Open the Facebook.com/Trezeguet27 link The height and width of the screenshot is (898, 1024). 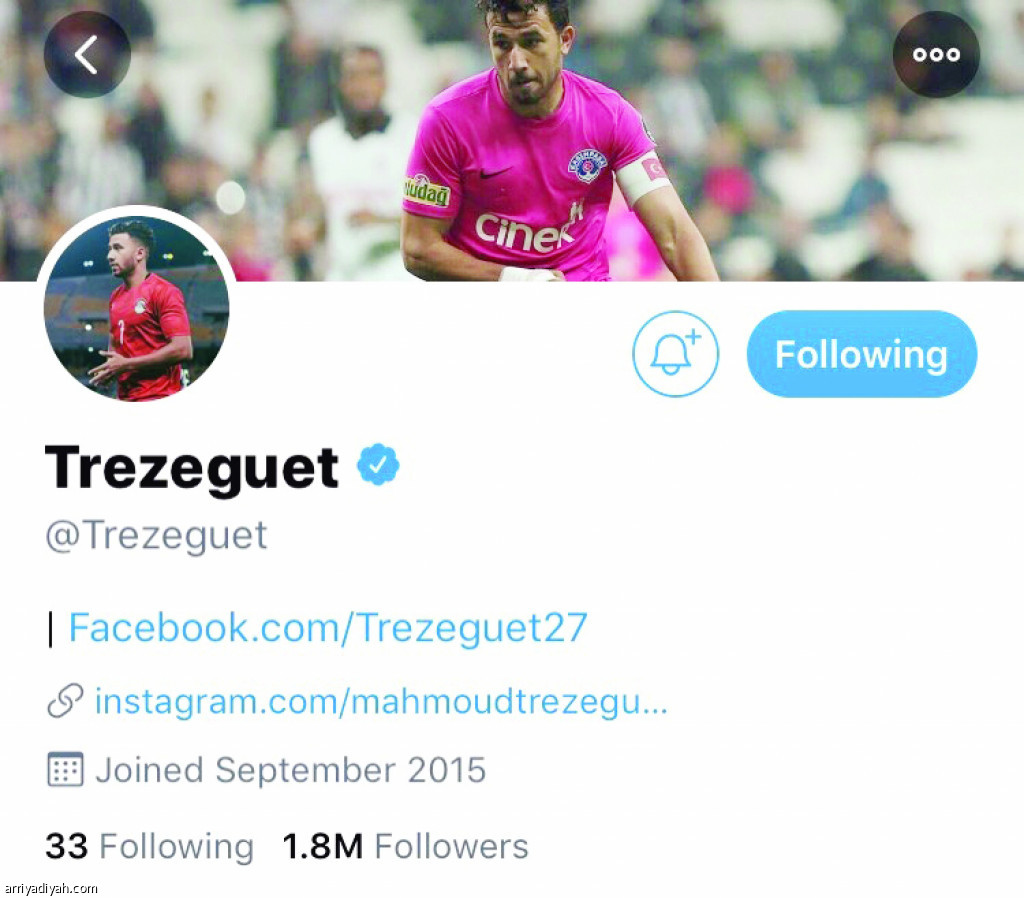(328, 628)
